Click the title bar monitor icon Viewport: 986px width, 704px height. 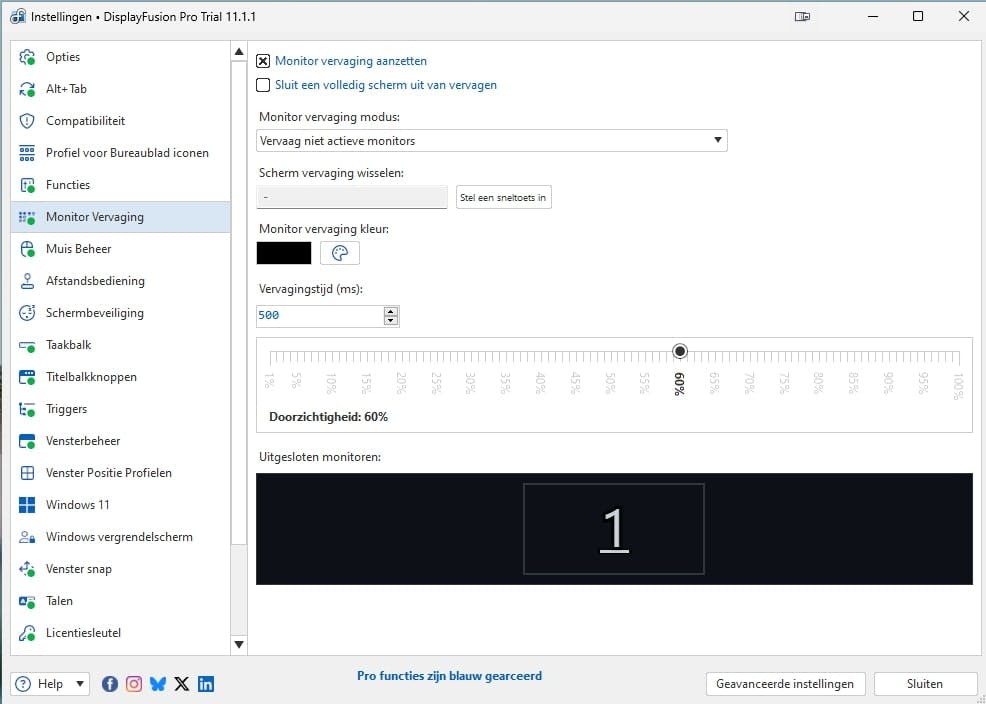[802, 17]
